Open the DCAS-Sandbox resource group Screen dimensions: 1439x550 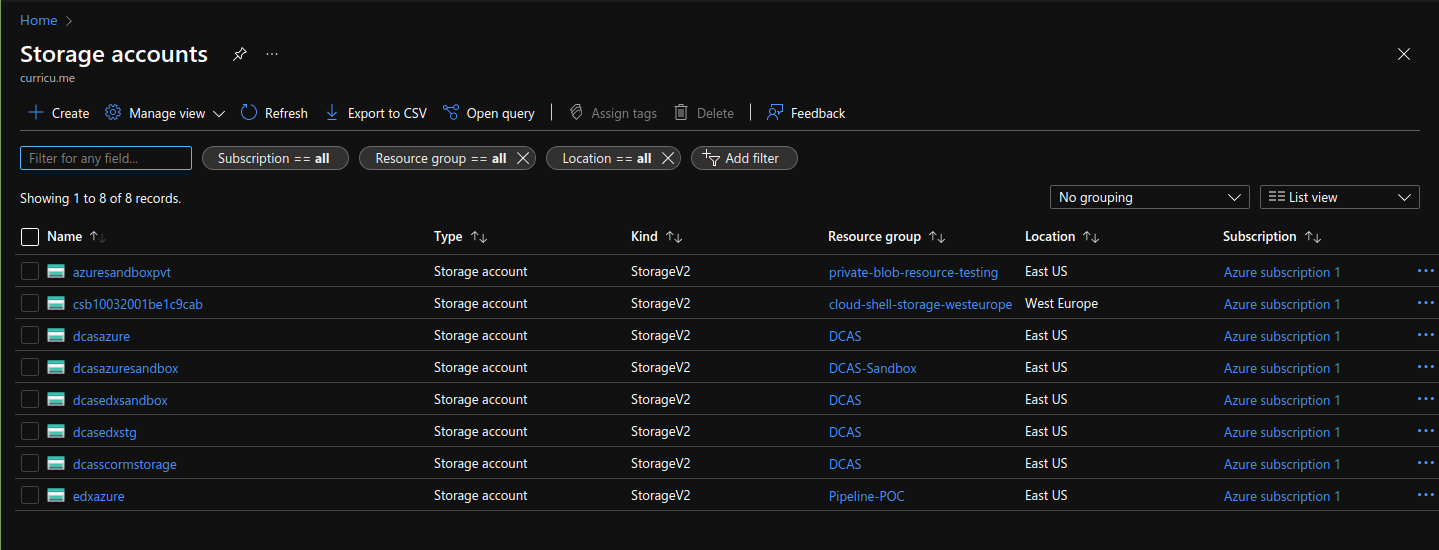pyautogui.click(x=873, y=368)
